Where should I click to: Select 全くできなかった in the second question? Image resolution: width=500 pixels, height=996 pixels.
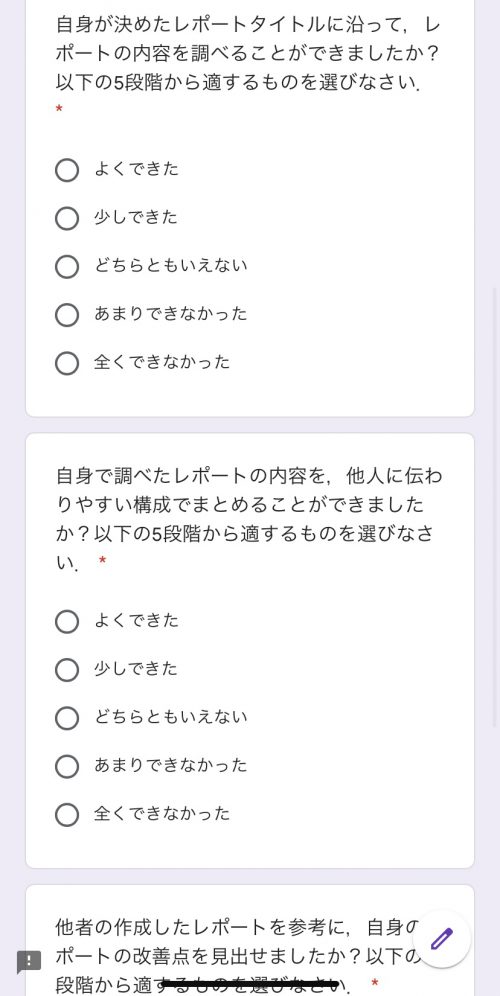pyautogui.click(x=67, y=814)
